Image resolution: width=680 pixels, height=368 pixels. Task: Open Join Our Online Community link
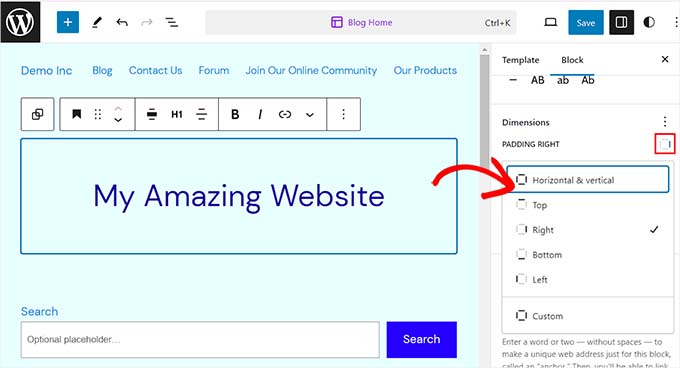click(311, 71)
